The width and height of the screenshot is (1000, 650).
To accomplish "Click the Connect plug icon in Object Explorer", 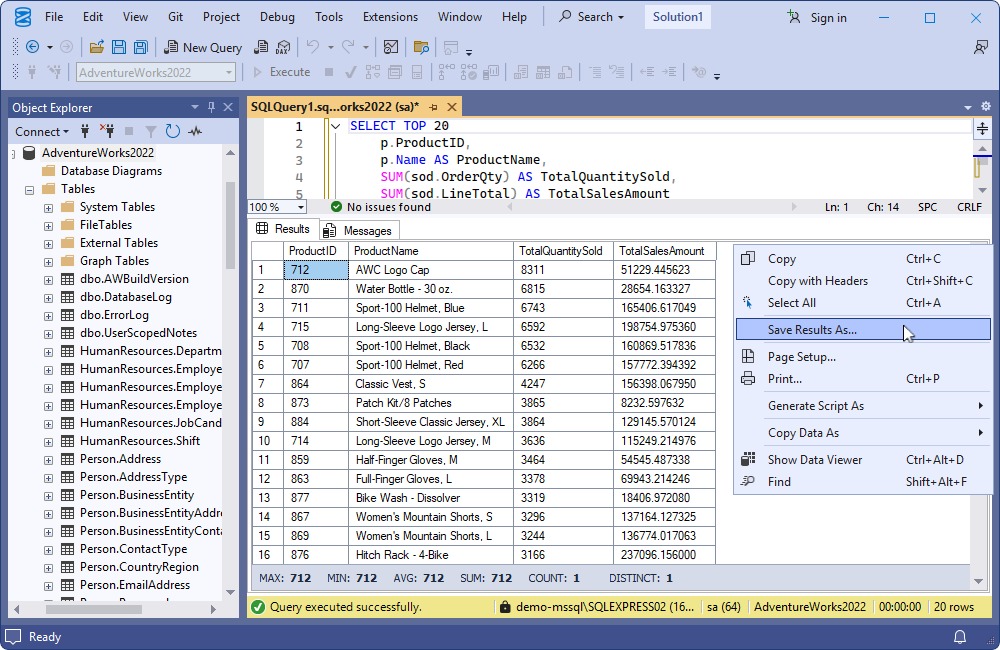I will pyautogui.click(x=85, y=131).
